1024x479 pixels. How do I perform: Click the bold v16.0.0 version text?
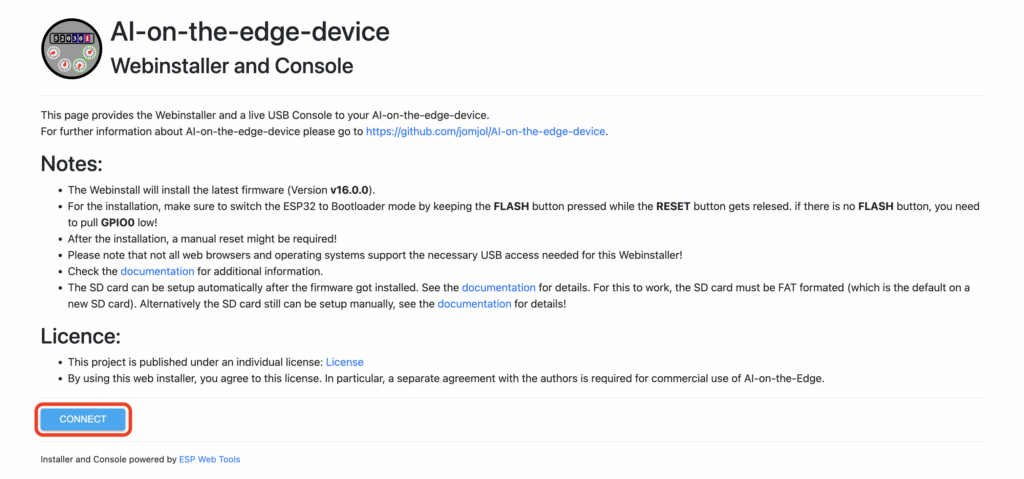(358, 190)
